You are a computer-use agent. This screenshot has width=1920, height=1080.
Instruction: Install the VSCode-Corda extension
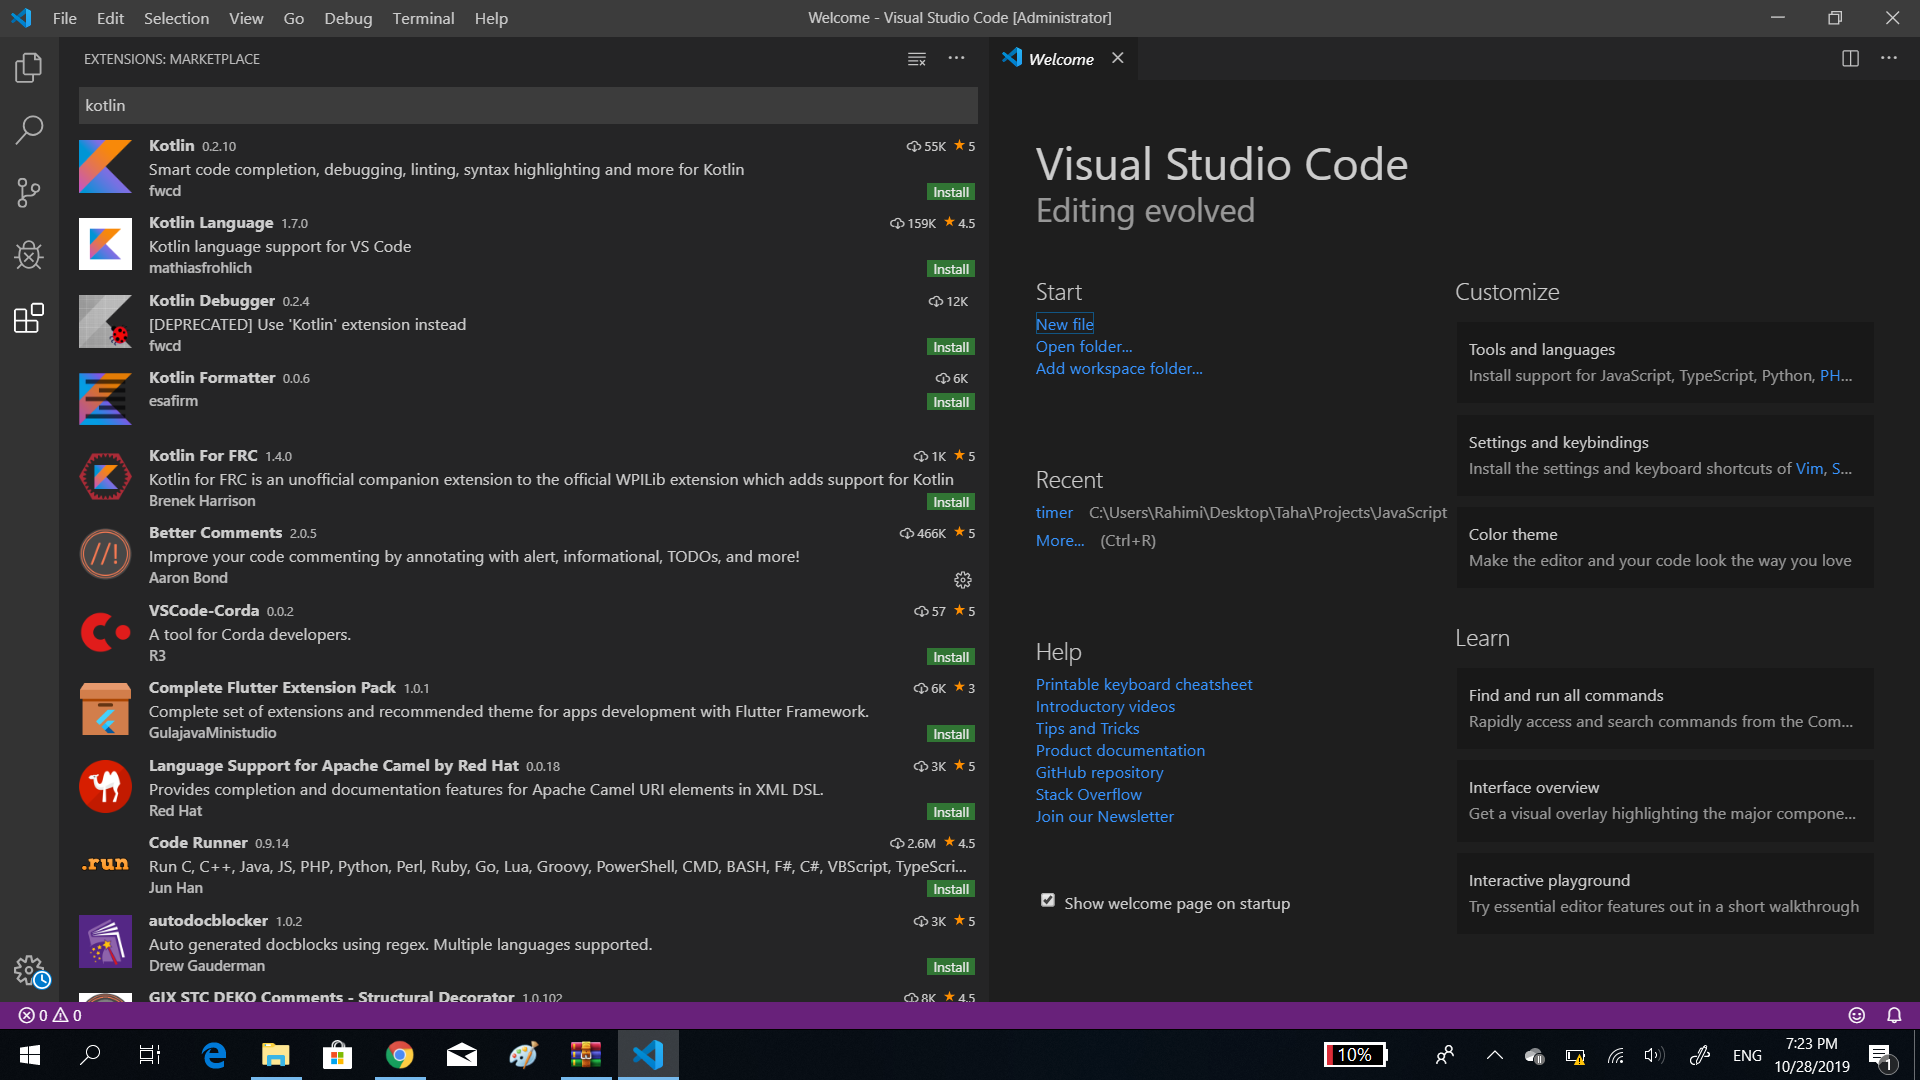951,657
